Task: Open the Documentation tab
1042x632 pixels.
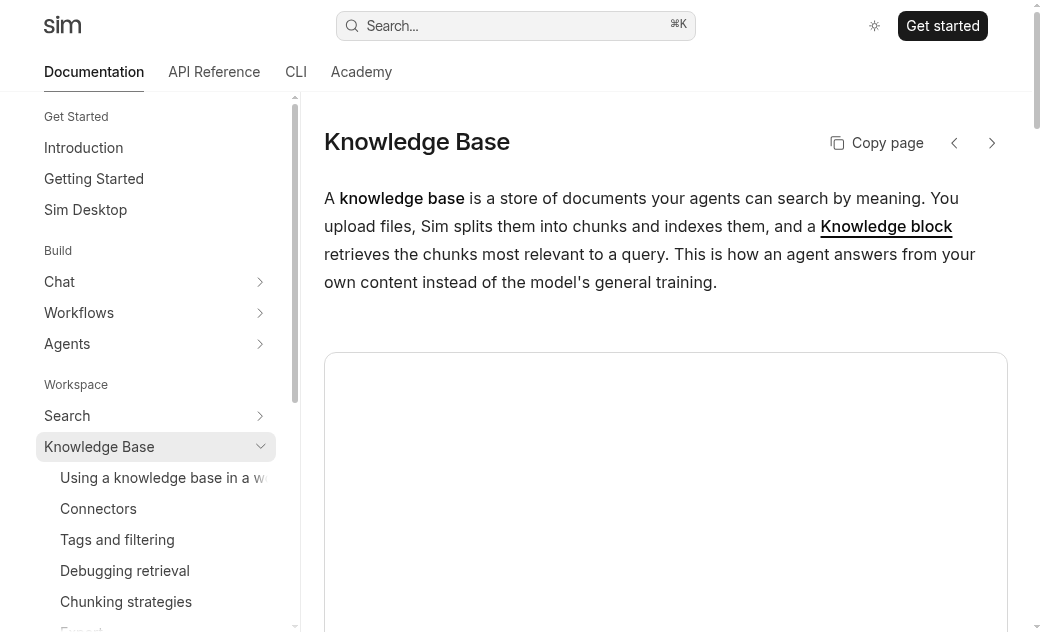Action: point(94,72)
